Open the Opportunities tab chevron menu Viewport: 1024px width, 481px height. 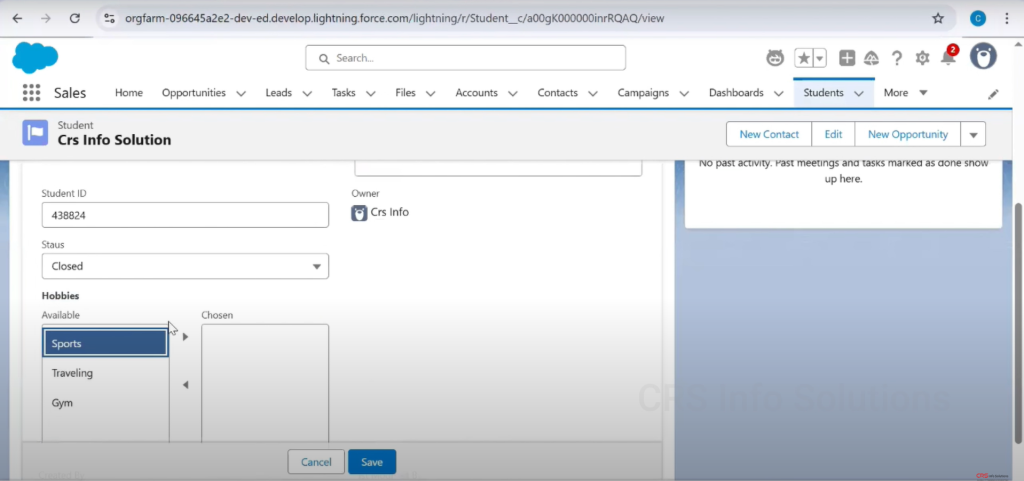pyautogui.click(x=241, y=93)
